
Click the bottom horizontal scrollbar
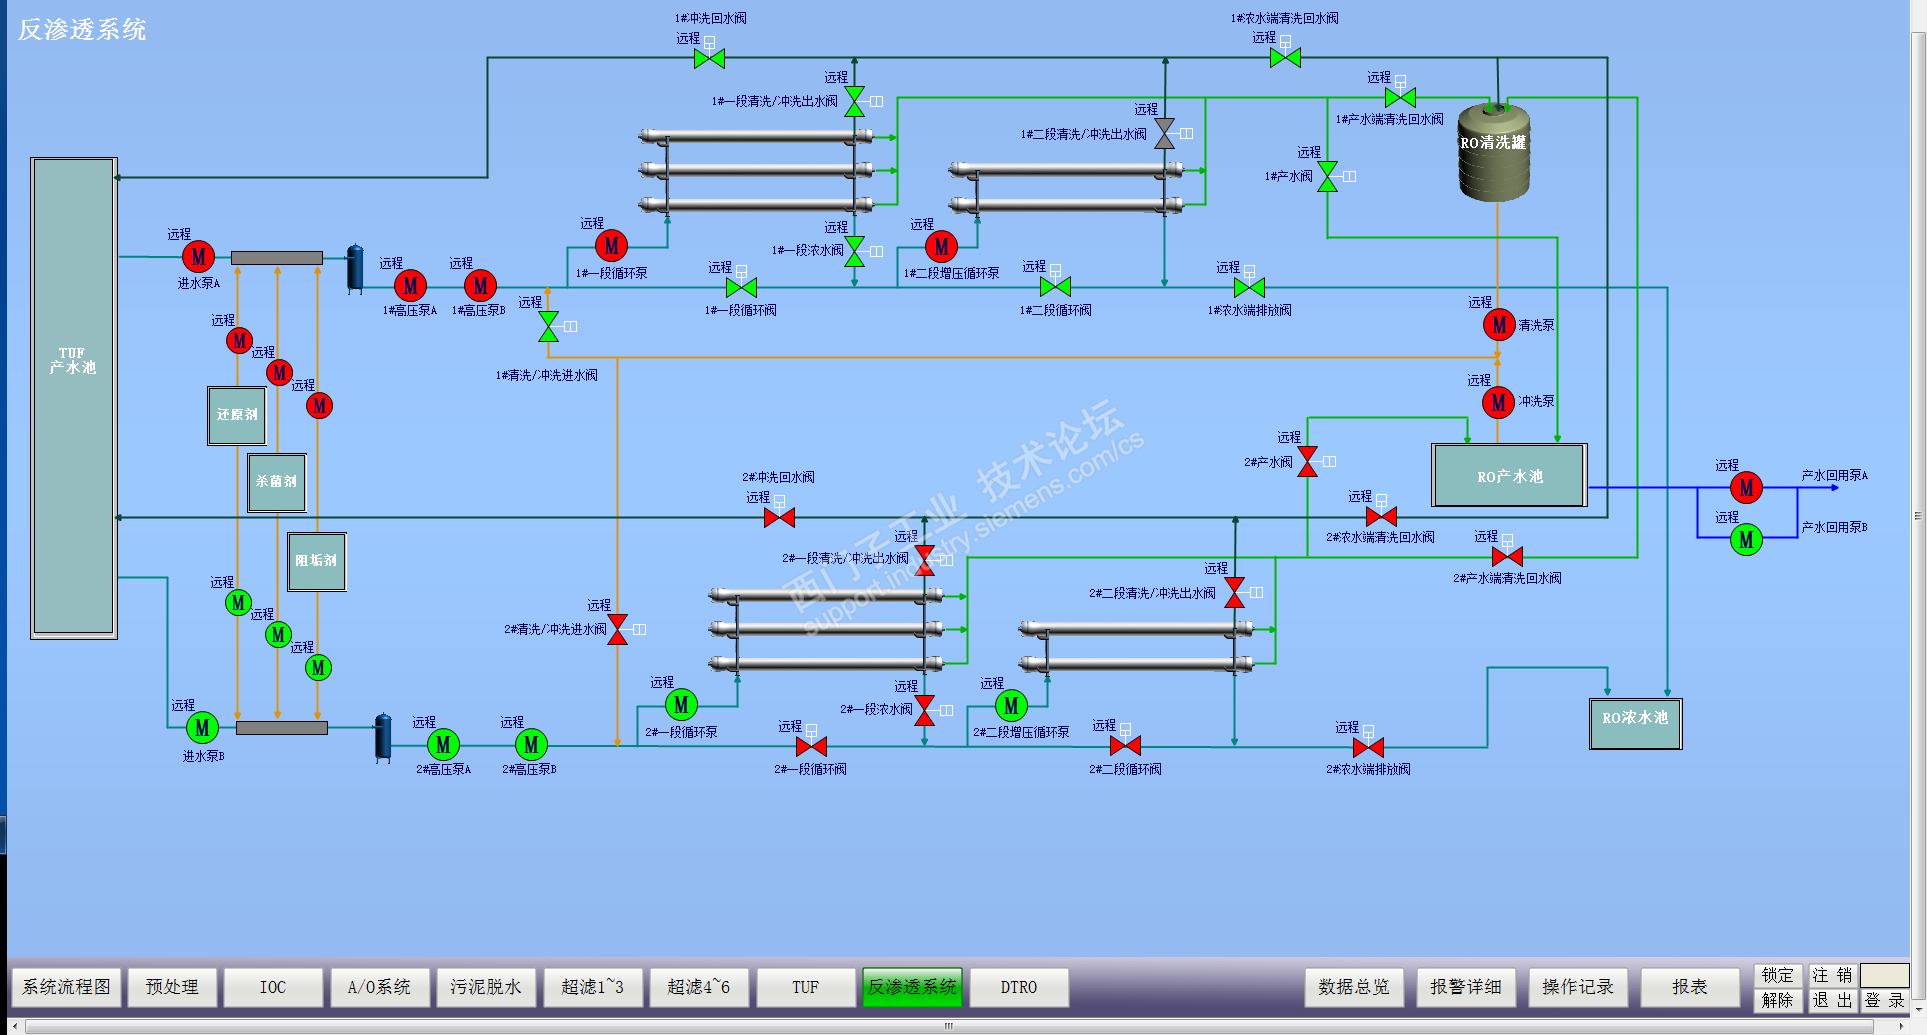click(x=949, y=1026)
